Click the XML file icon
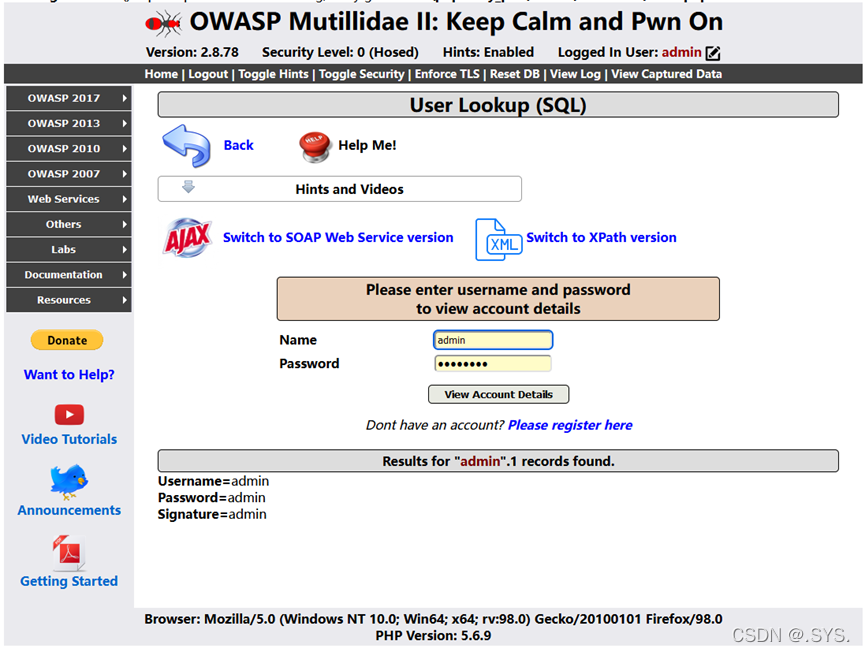 (x=498, y=239)
